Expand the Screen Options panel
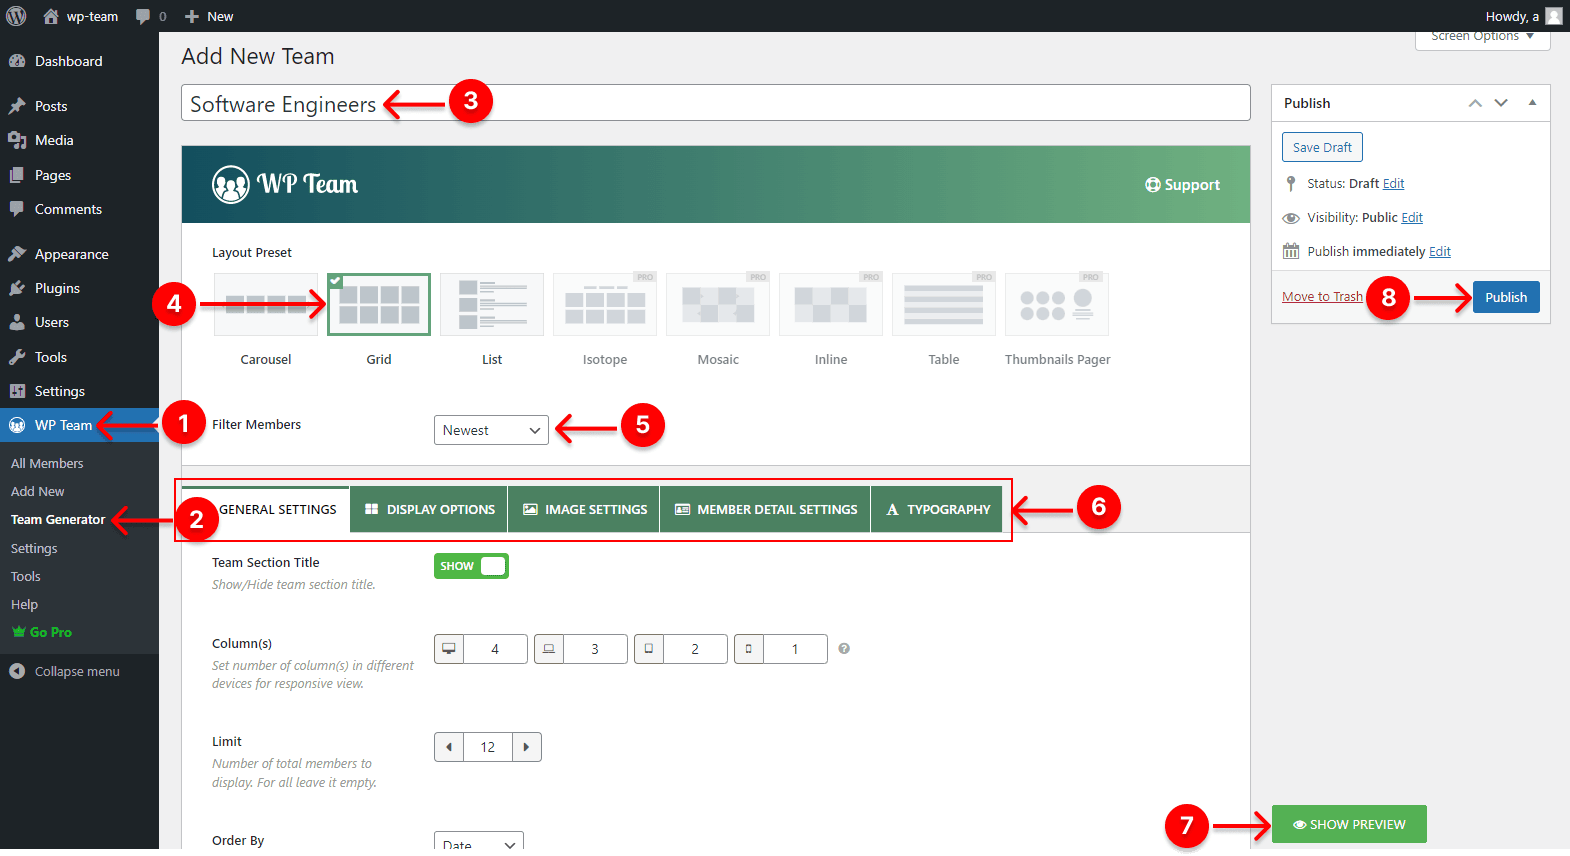 tap(1483, 38)
